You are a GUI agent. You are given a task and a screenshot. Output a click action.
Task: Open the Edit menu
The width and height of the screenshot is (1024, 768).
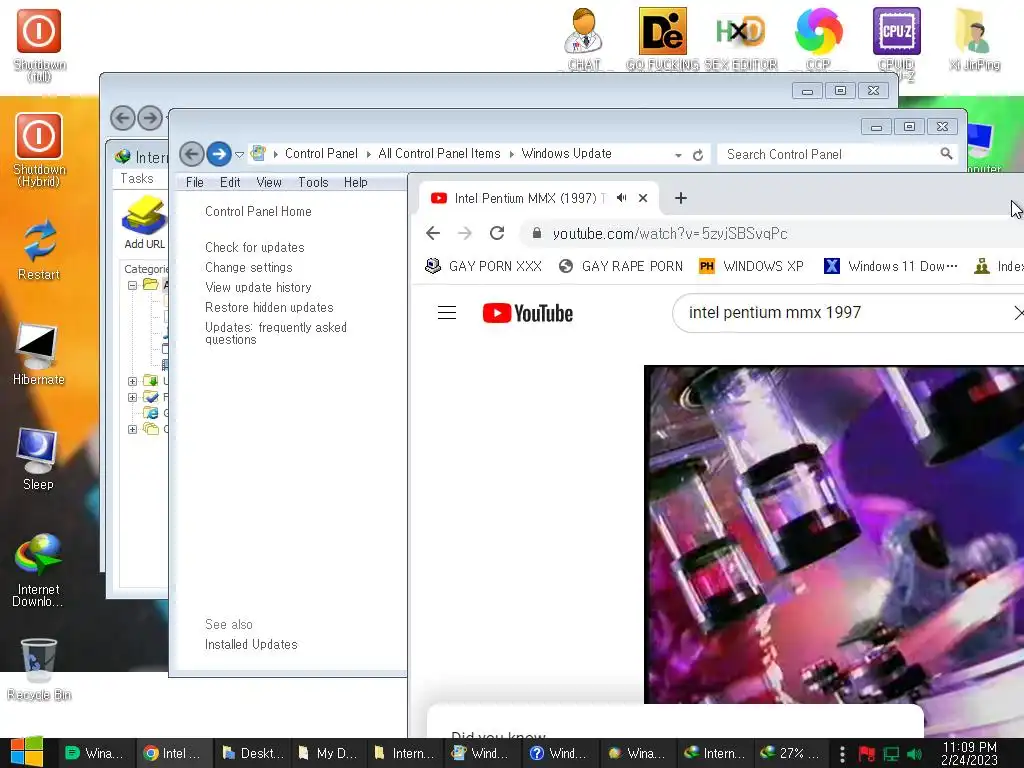pos(230,182)
